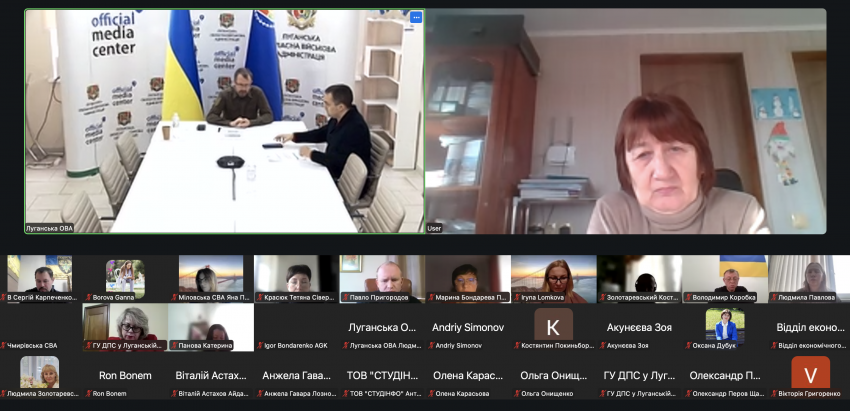Image resolution: width=850 pixels, height=411 pixels.
Task: Click the orange V avatar of Вікторія Григоренко
Action: coord(810,373)
